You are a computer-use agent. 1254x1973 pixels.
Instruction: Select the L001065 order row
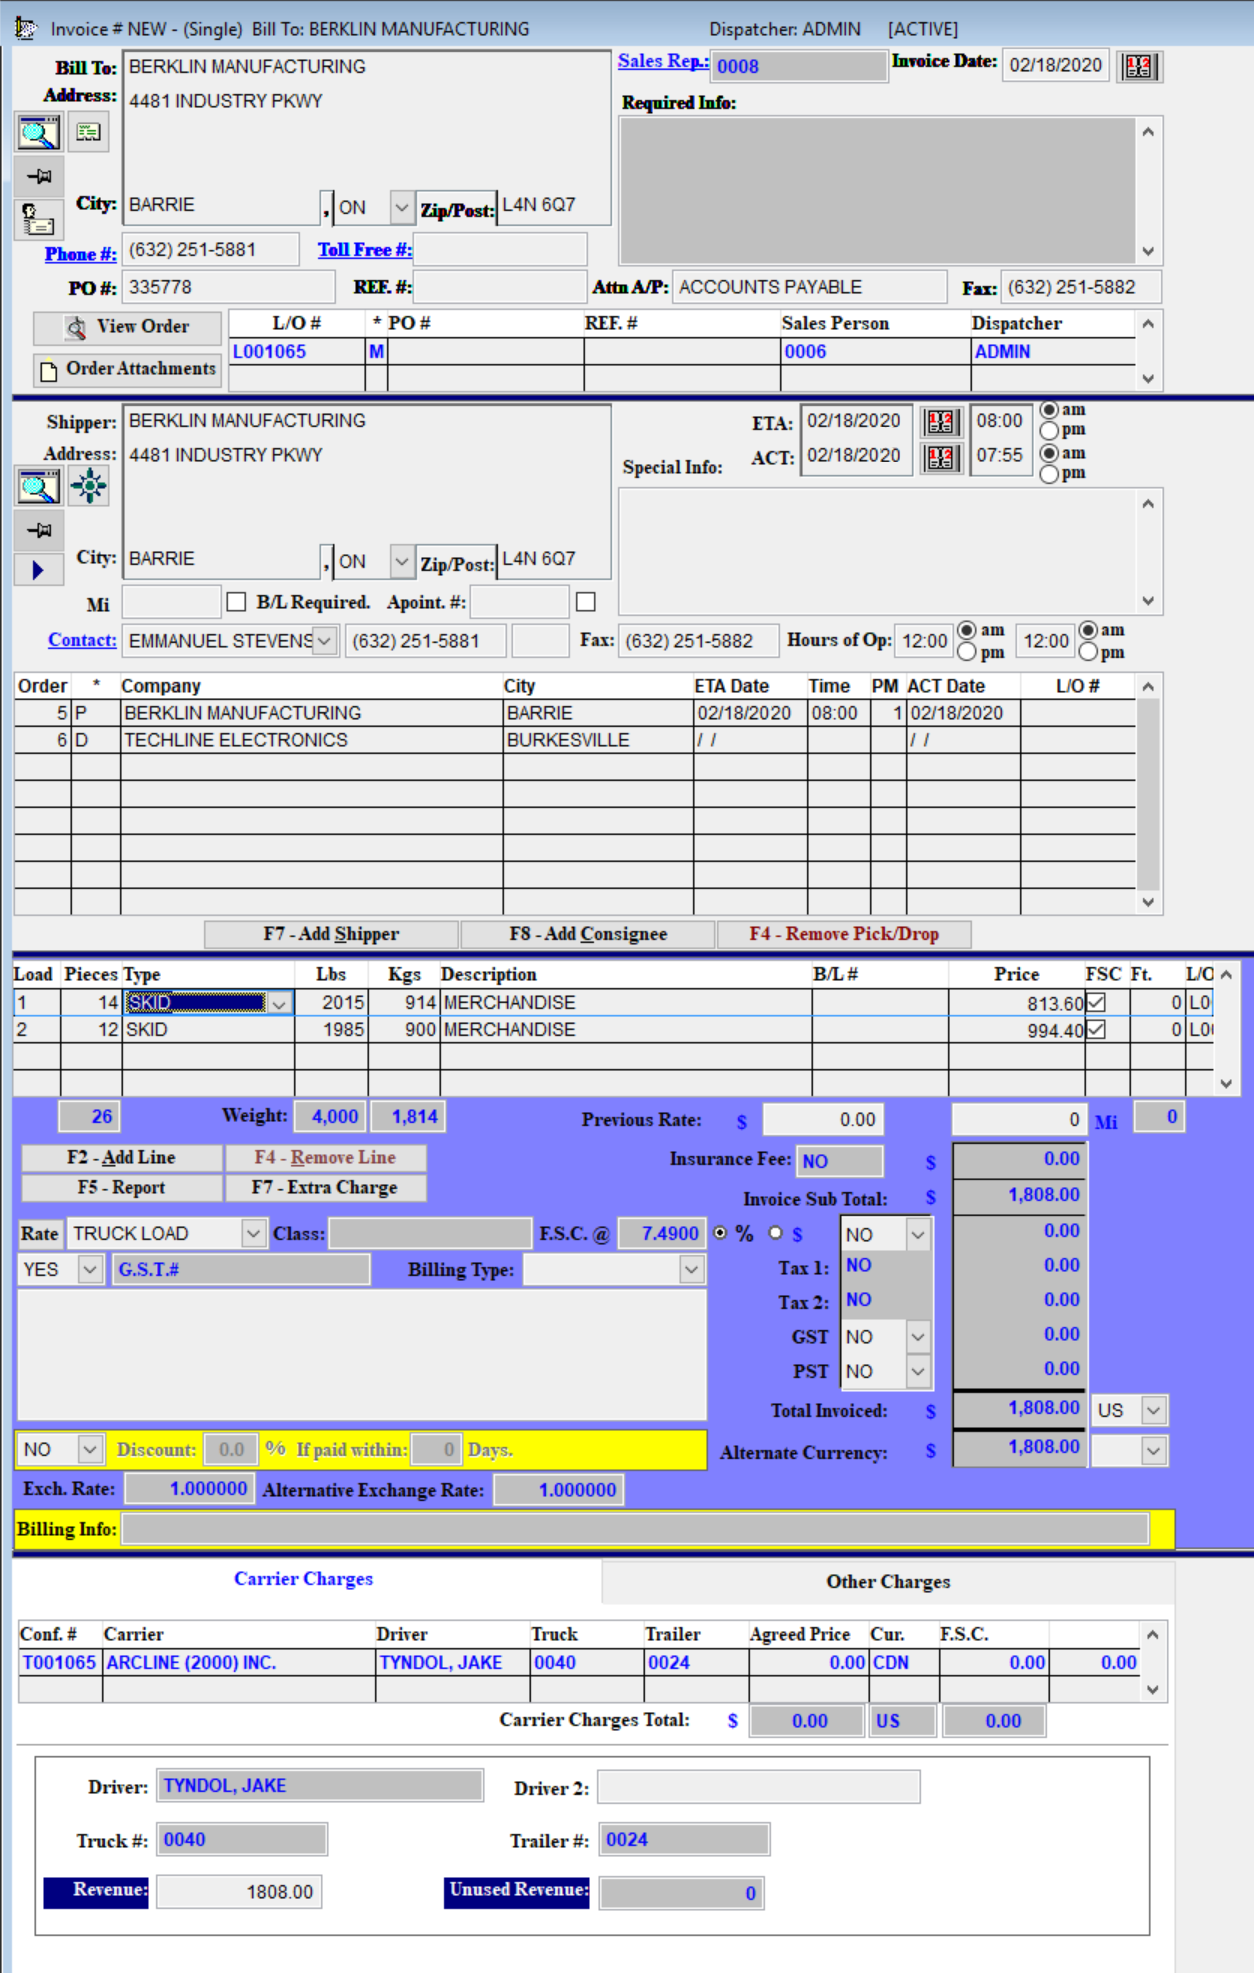pyautogui.click(x=682, y=352)
